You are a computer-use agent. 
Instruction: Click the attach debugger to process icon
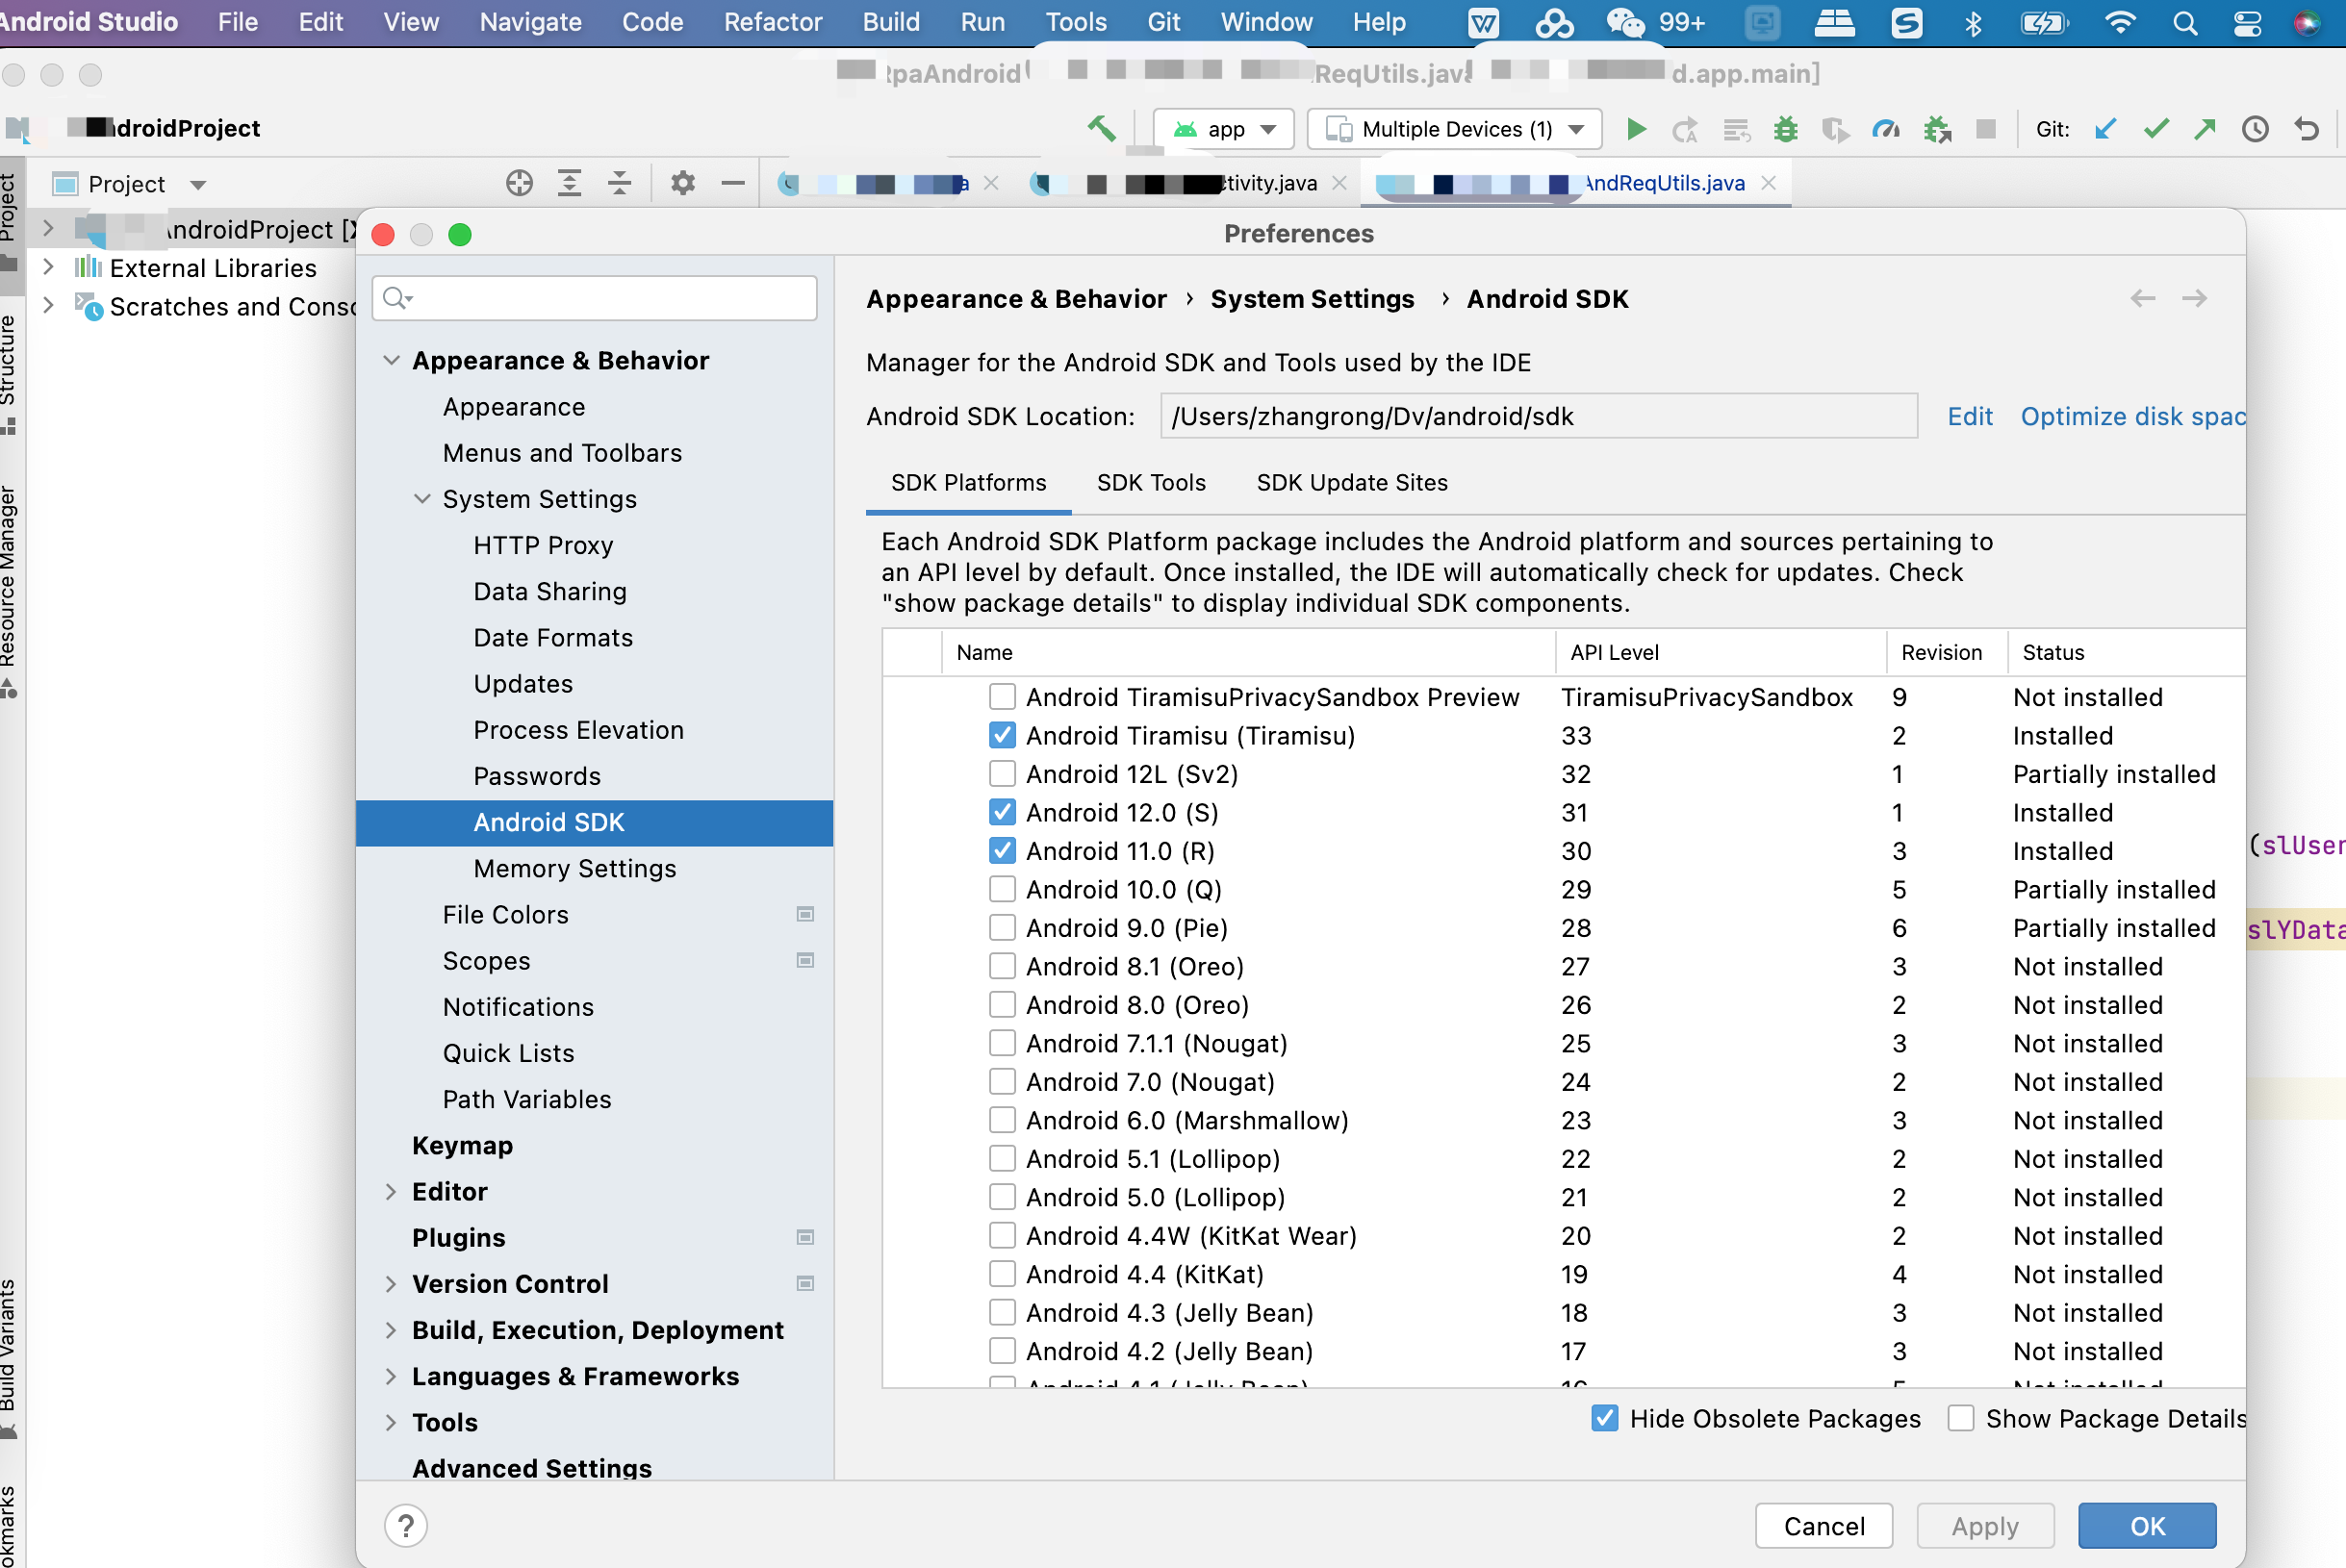tap(1937, 129)
